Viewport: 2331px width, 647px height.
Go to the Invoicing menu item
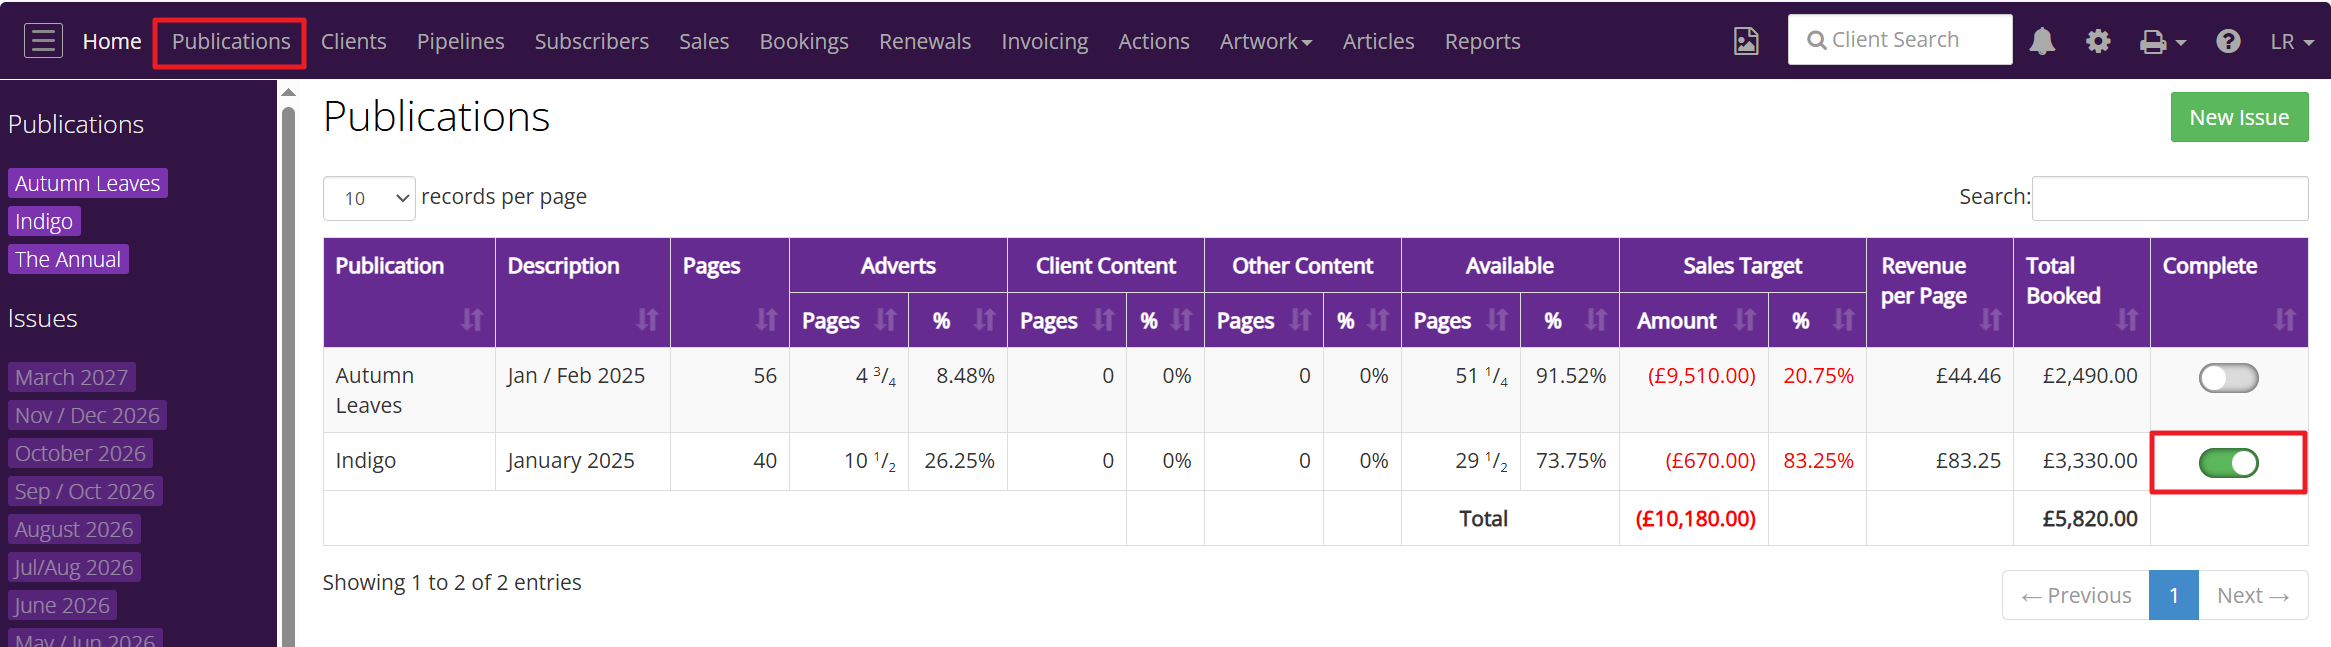(x=1044, y=41)
